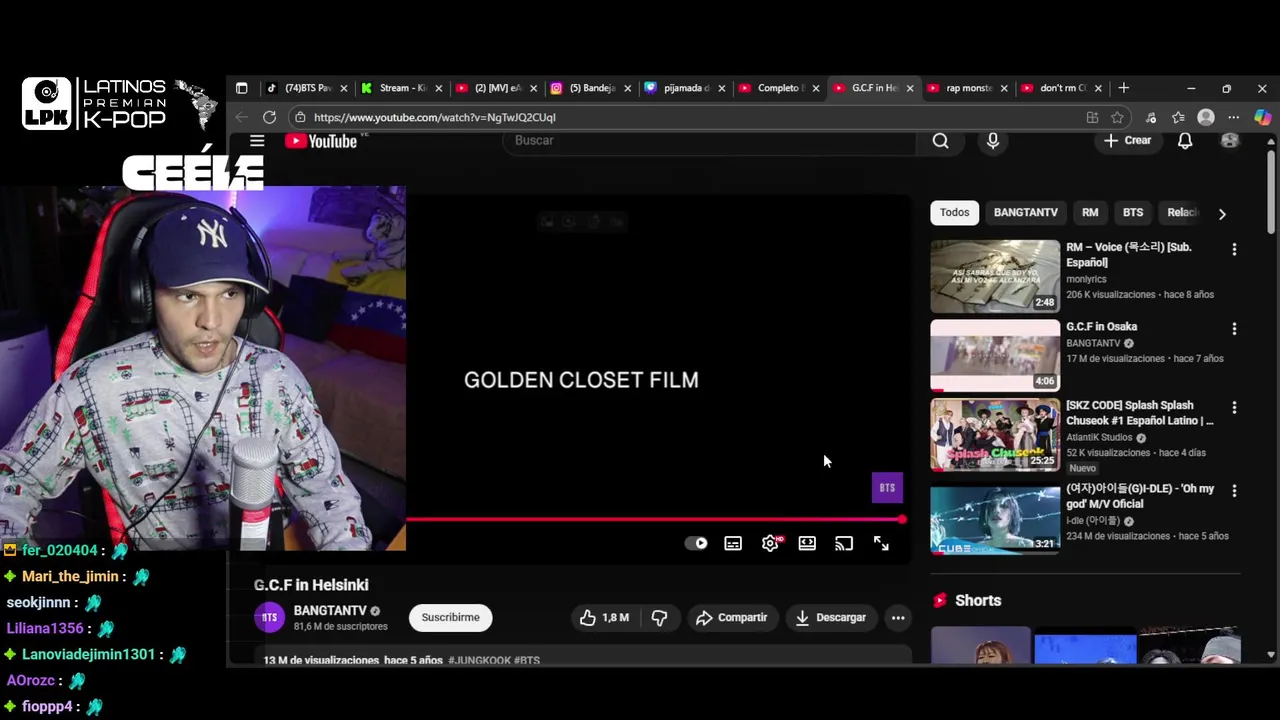Open the YouTube hamburger guide menu
Image resolution: width=1280 pixels, height=720 pixels.
tap(257, 141)
